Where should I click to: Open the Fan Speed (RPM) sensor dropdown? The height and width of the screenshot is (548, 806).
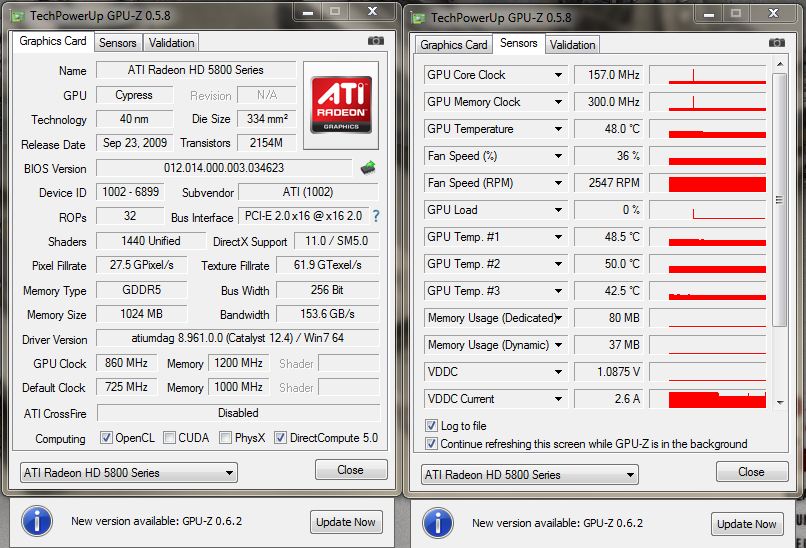[x=558, y=183]
